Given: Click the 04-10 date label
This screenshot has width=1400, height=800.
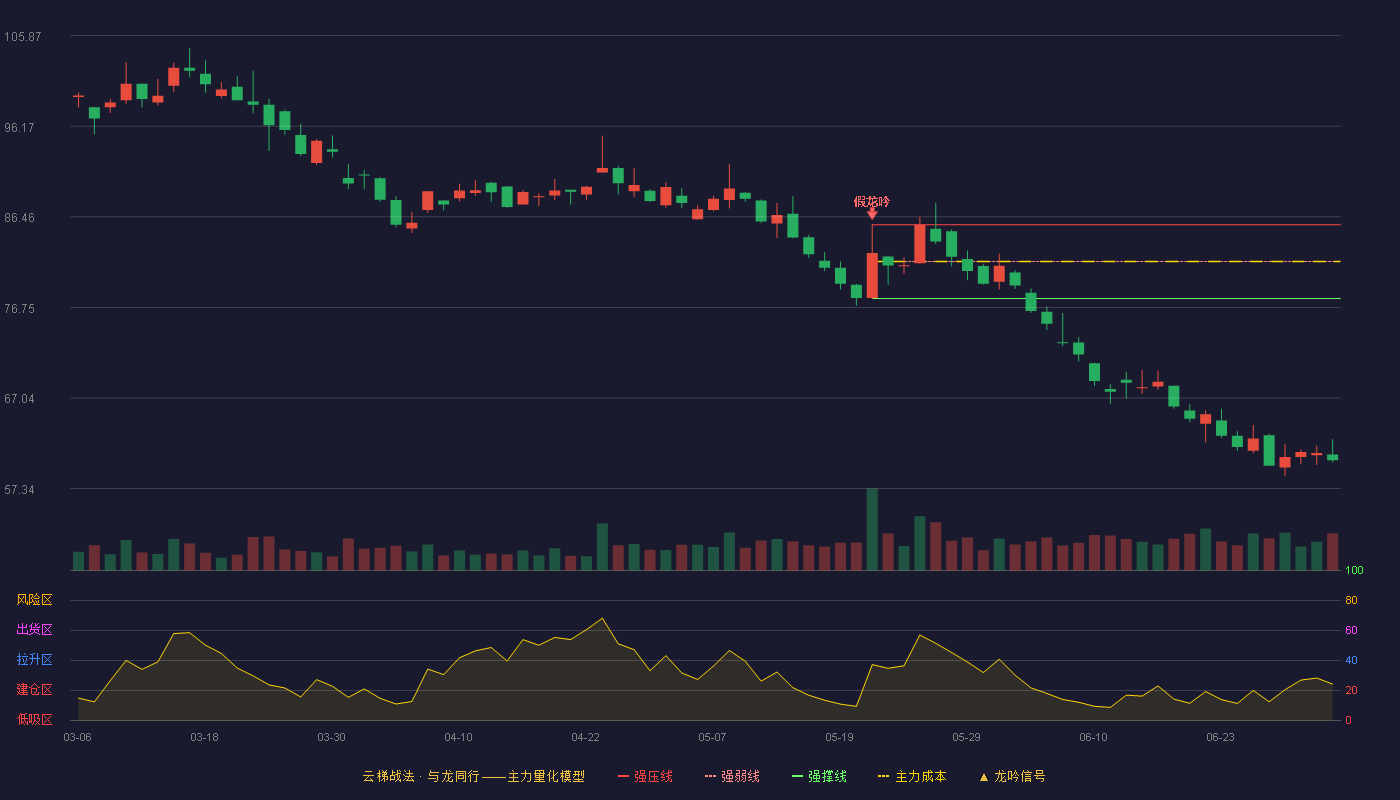Looking at the screenshot, I should (x=458, y=737).
